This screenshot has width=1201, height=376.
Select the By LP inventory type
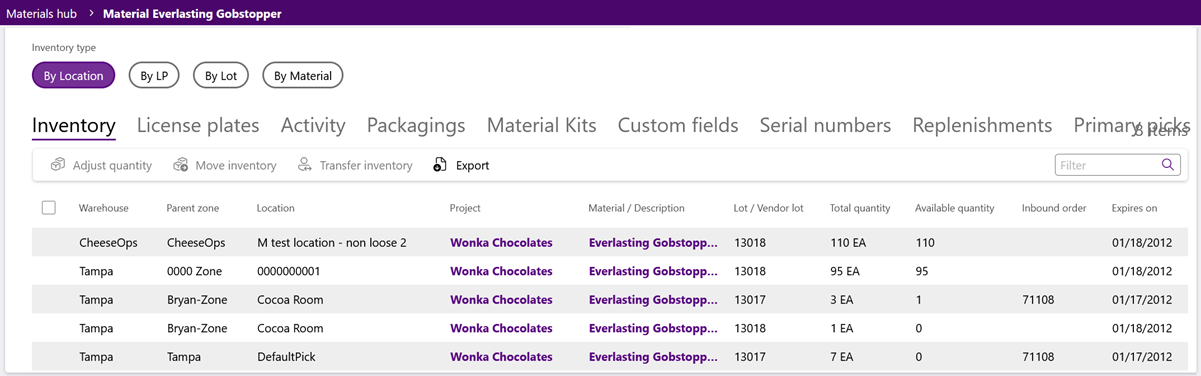pos(154,75)
